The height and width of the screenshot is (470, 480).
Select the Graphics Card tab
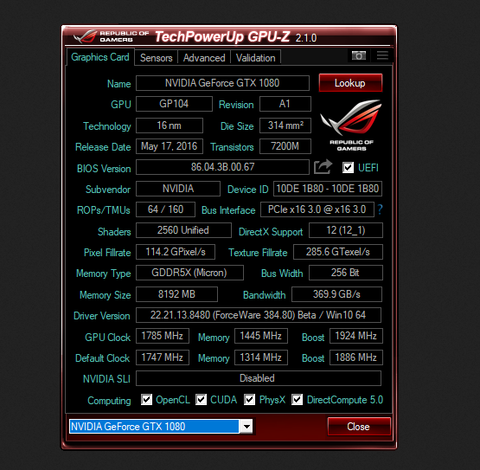(100, 57)
